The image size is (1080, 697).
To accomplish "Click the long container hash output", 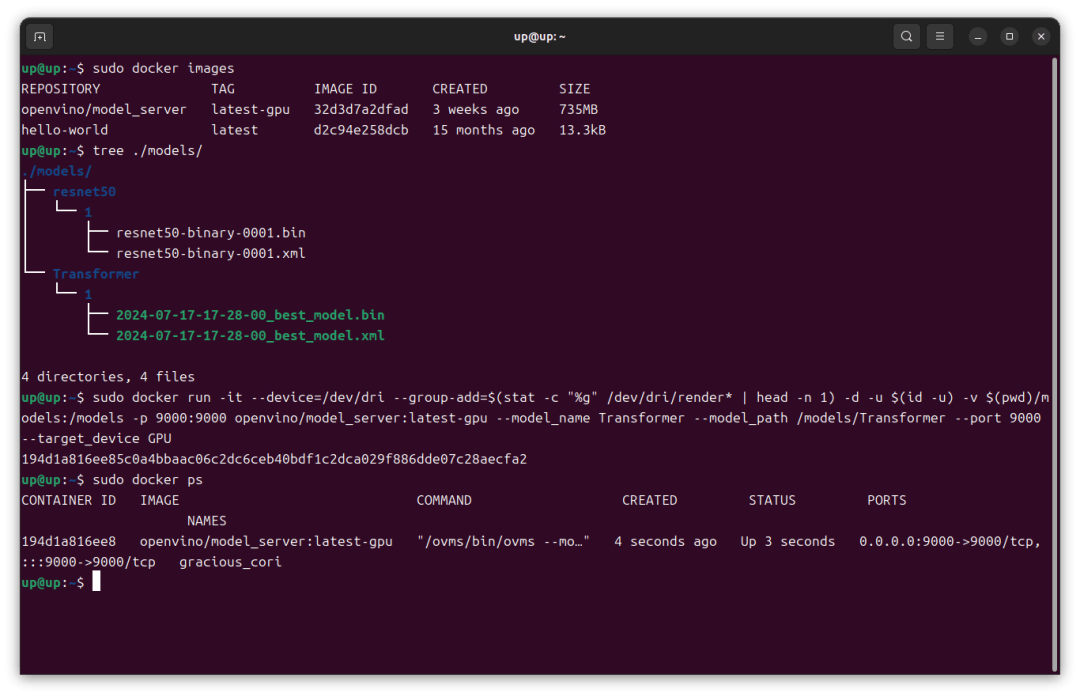I will [274, 459].
